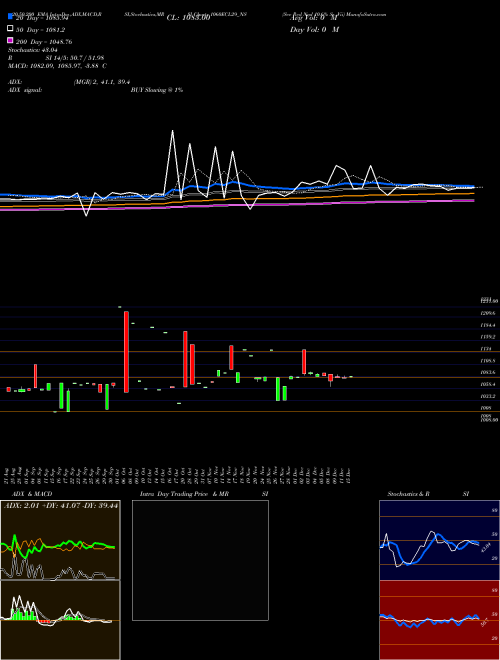
Task: Open the blue Stochastics chart panel
Action: (x=439, y=540)
